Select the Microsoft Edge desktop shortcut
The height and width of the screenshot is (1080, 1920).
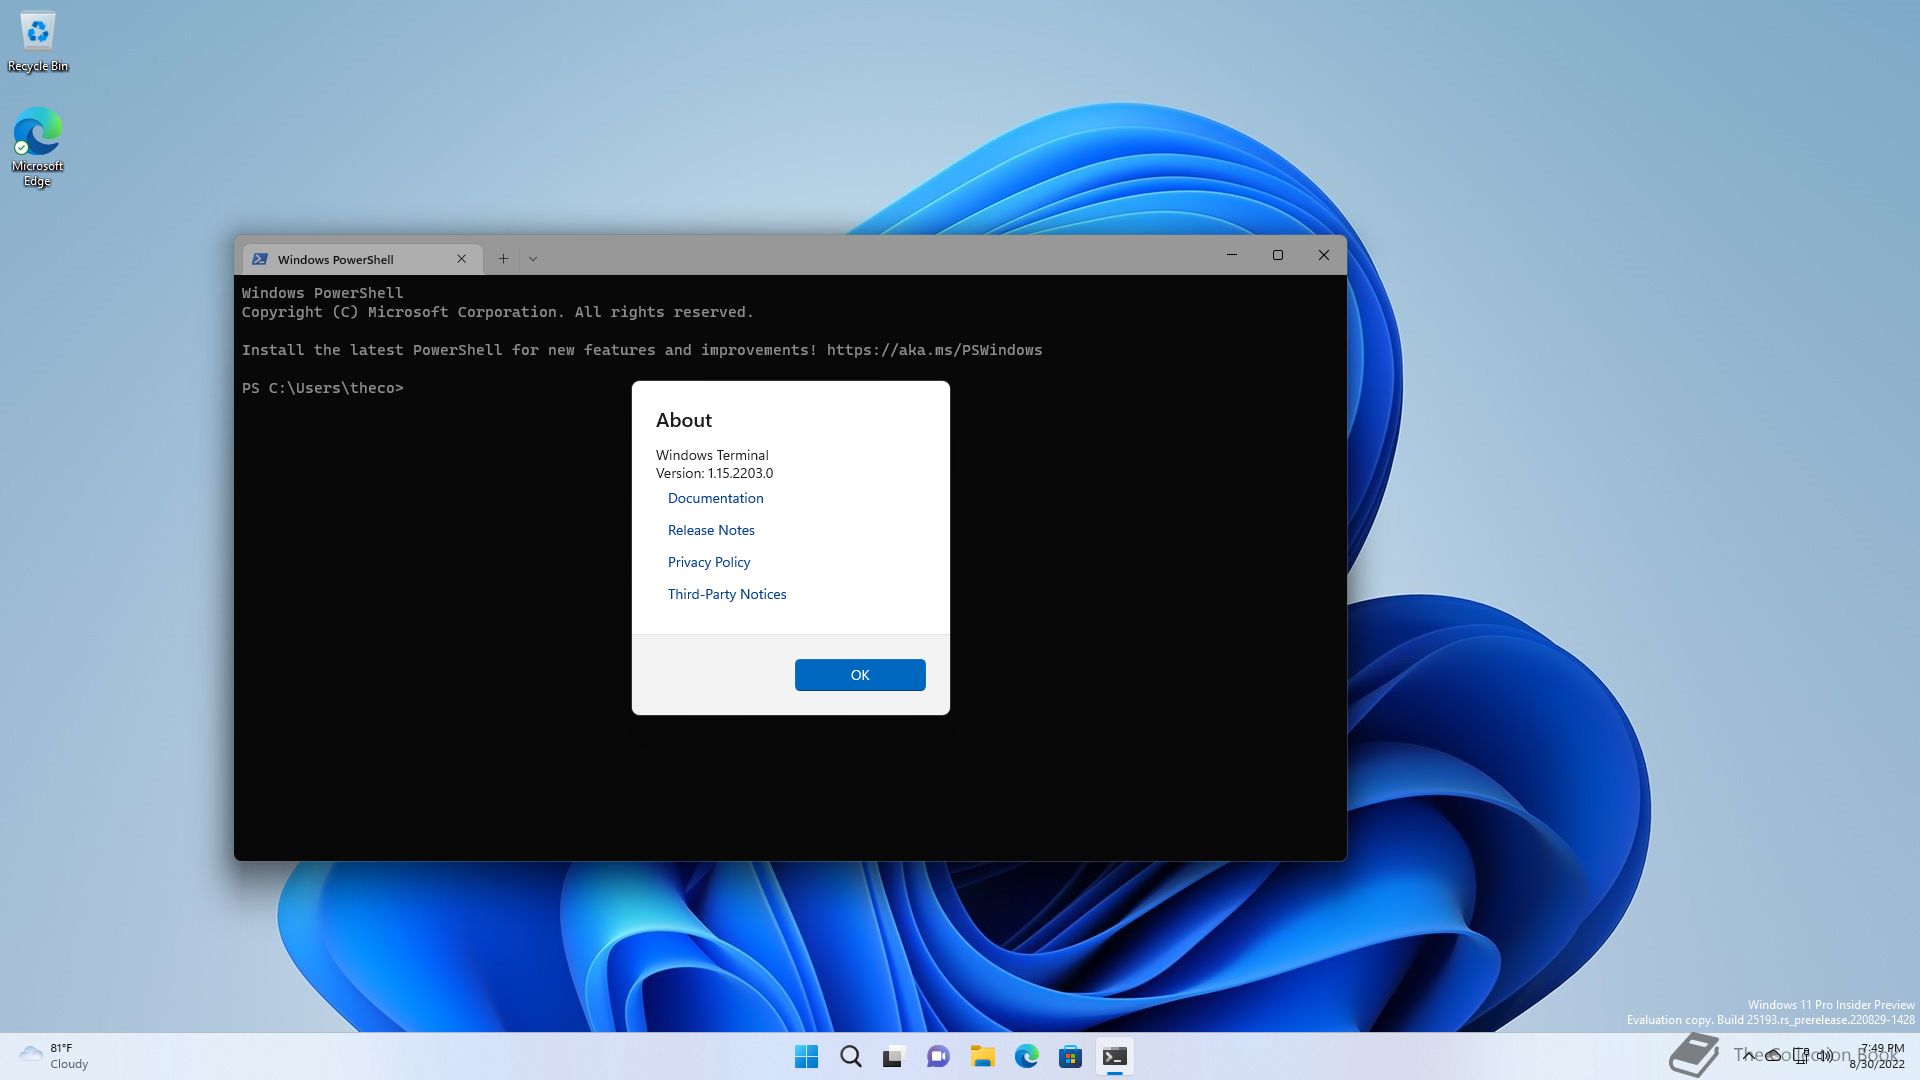(37, 147)
